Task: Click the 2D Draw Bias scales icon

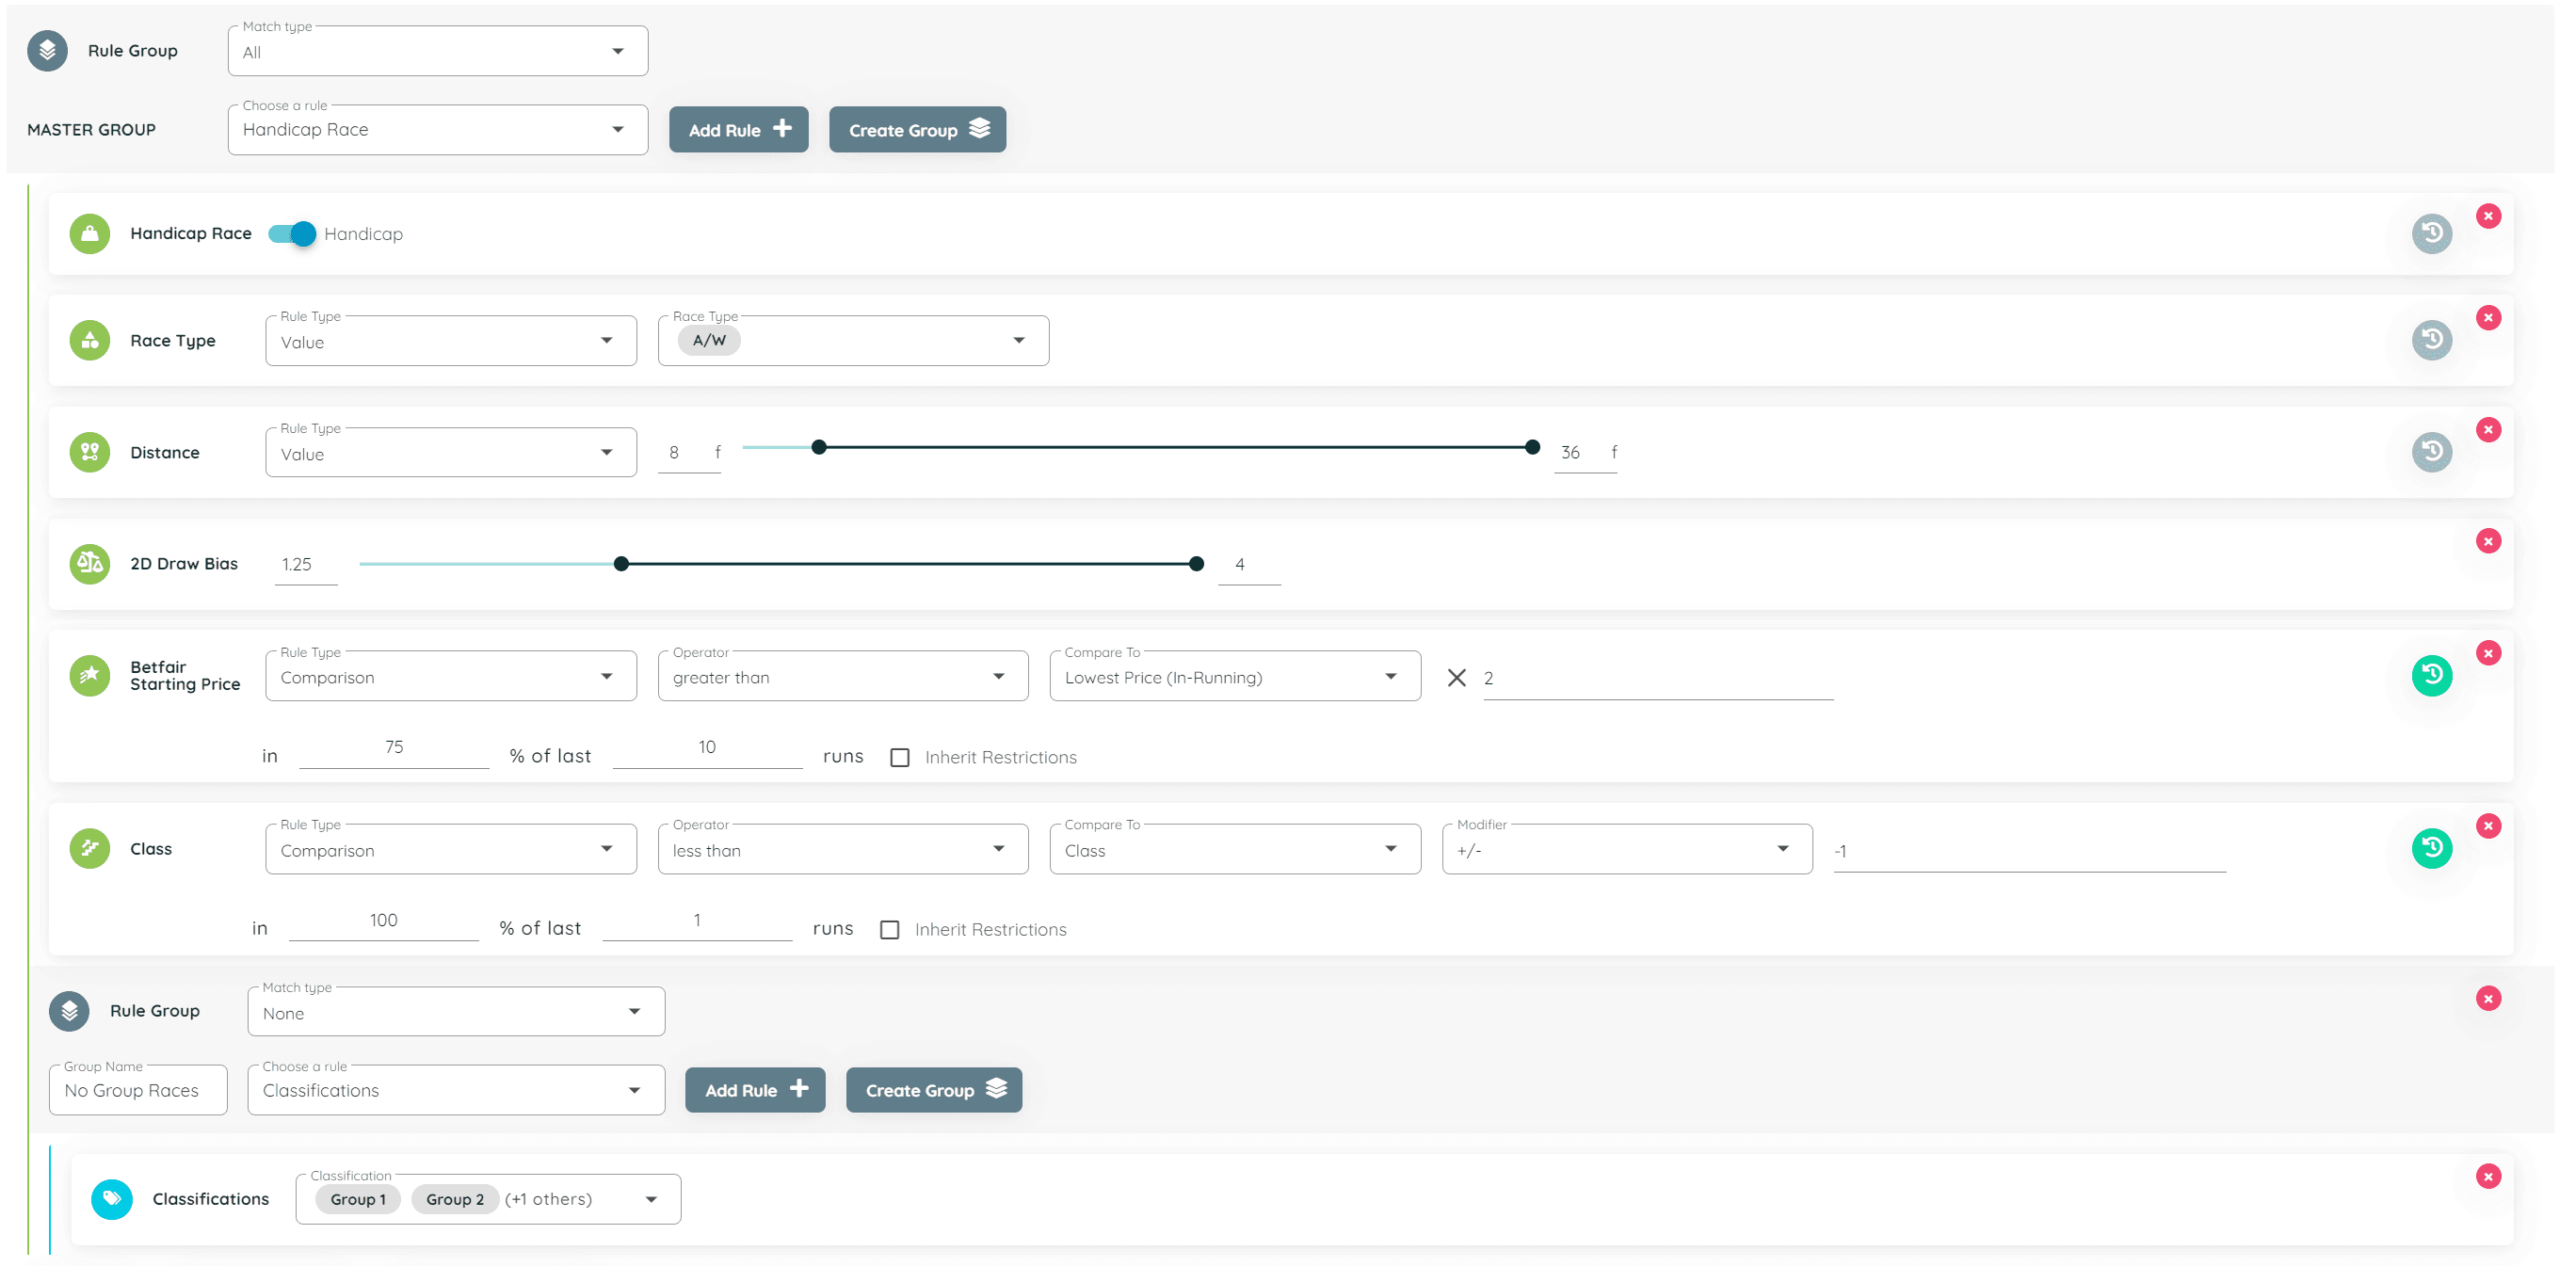Action: [90, 564]
